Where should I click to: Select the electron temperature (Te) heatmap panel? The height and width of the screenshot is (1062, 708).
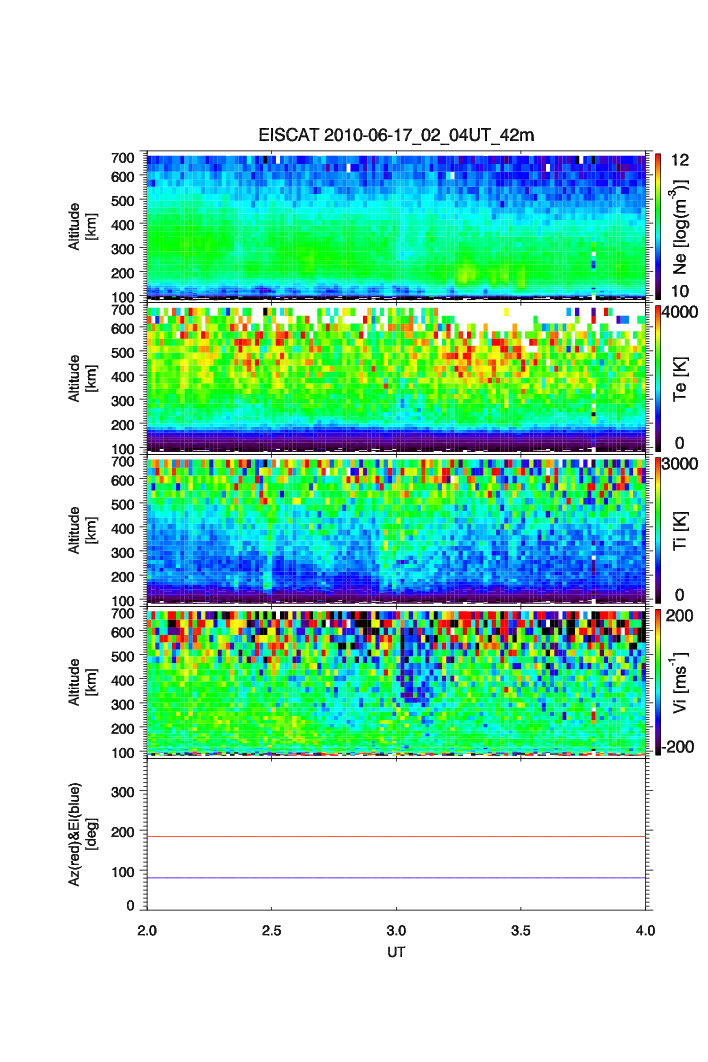point(397,377)
